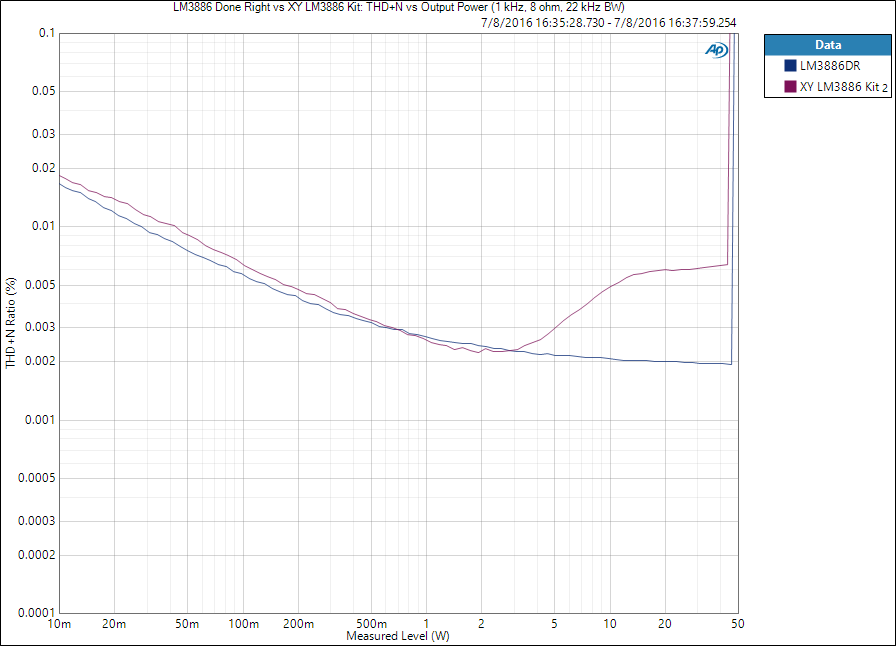Click the 0.001 tick on the Y axis
The width and height of the screenshot is (896, 646).
[40, 420]
